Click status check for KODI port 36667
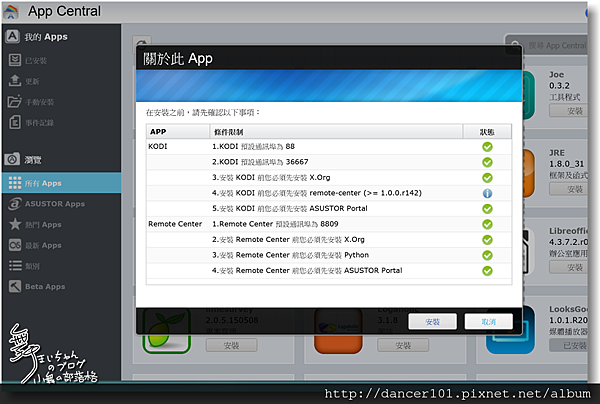 [487, 162]
